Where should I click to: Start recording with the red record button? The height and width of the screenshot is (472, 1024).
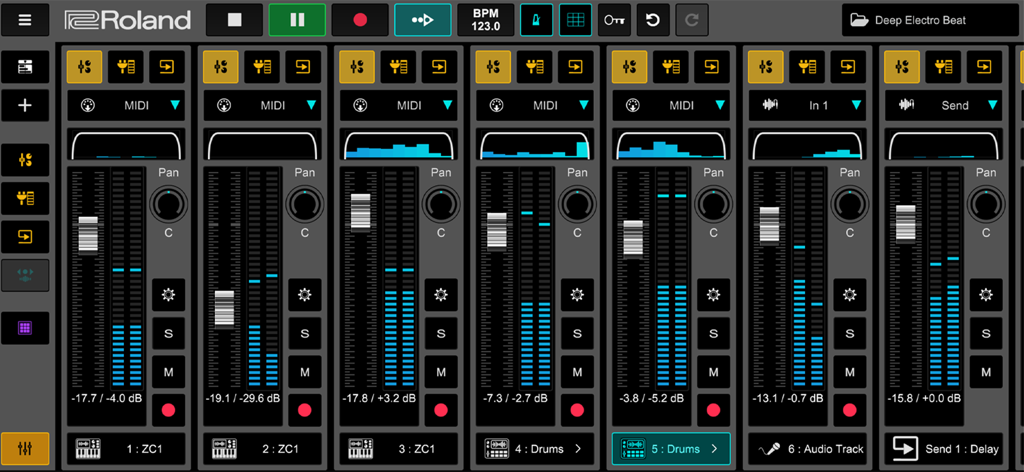[x=360, y=20]
